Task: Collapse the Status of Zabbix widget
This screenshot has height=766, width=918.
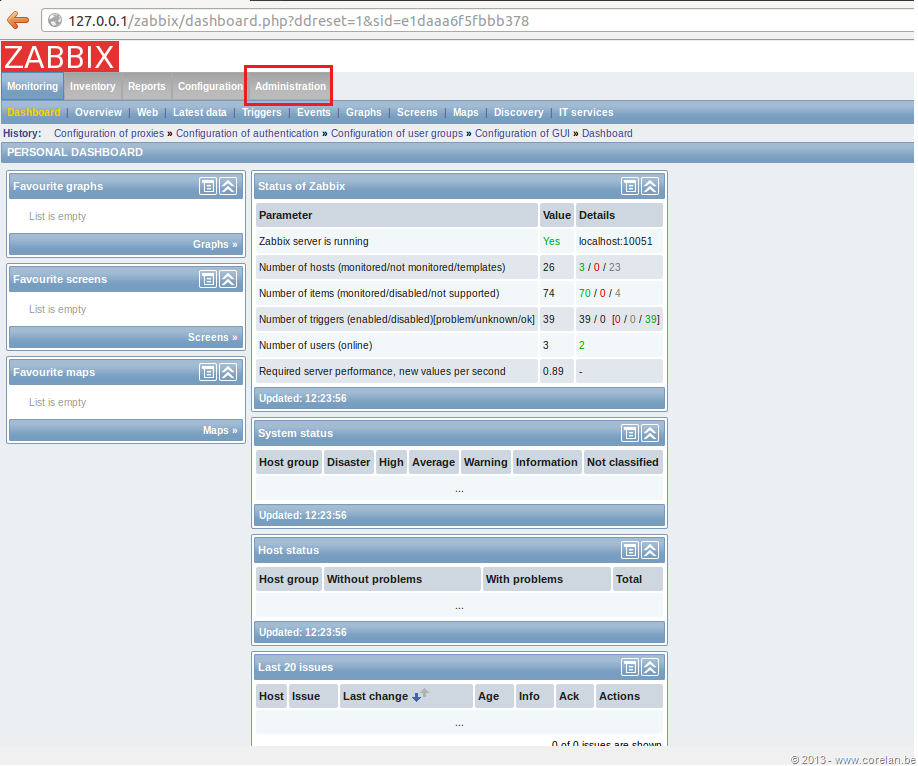Action: (650, 186)
